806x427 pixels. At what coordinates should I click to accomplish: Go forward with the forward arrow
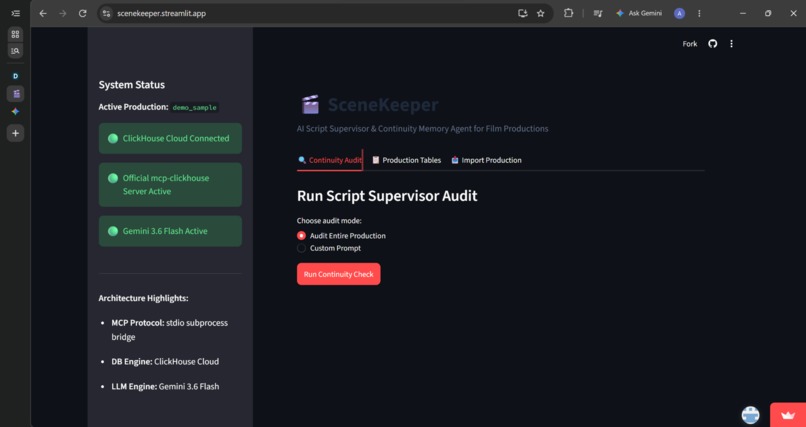63,13
